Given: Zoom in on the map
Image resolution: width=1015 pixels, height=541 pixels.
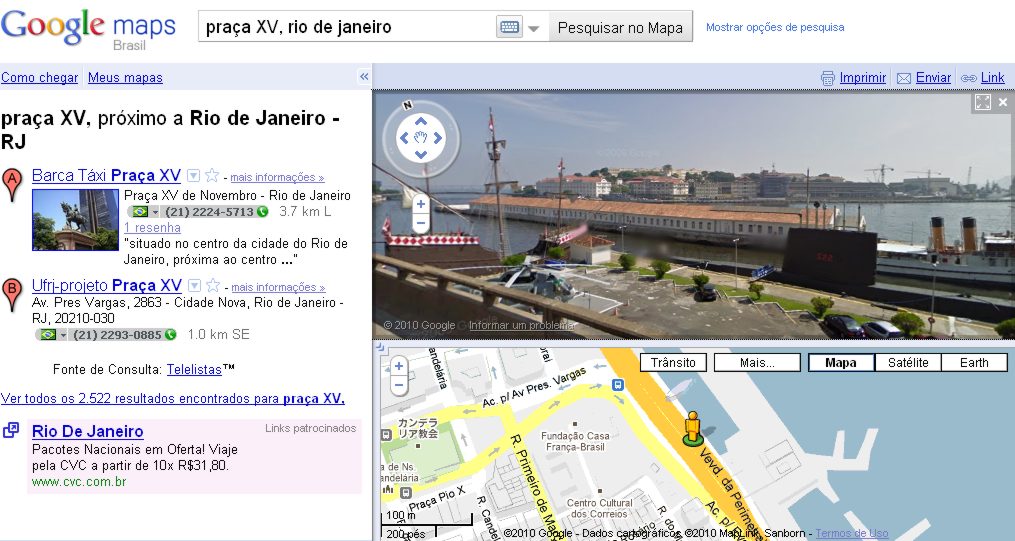Looking at the screenshot, I should pos(399,366).
